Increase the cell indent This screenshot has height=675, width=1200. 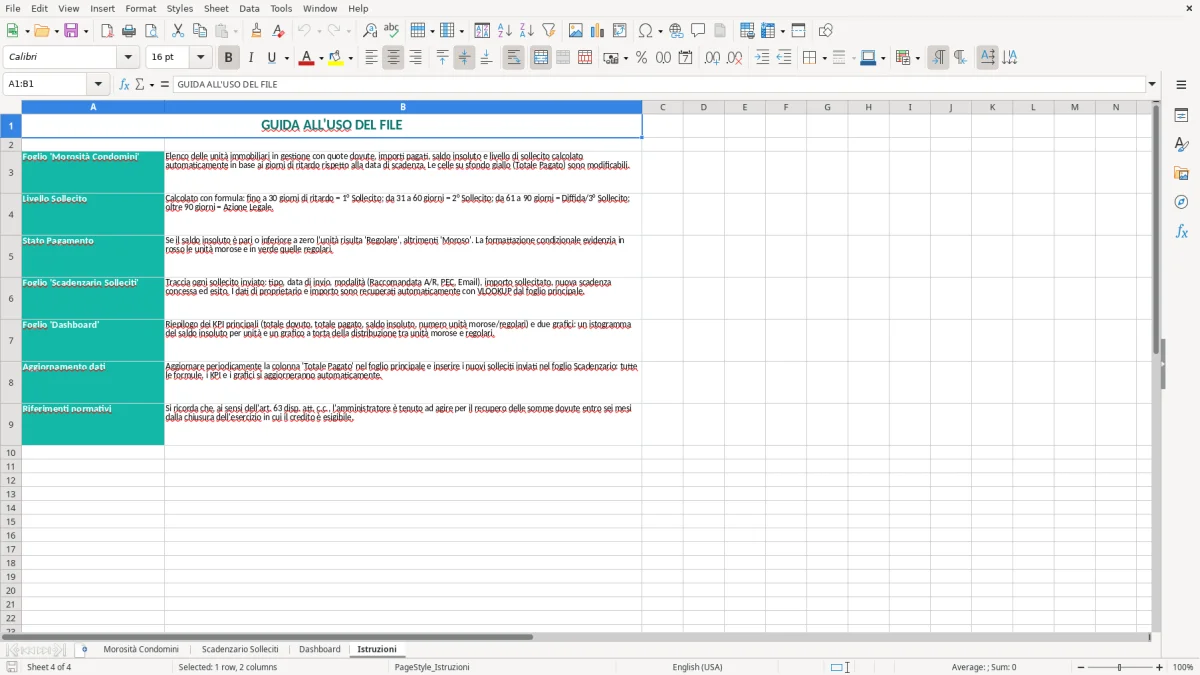[x=762, y=58]
